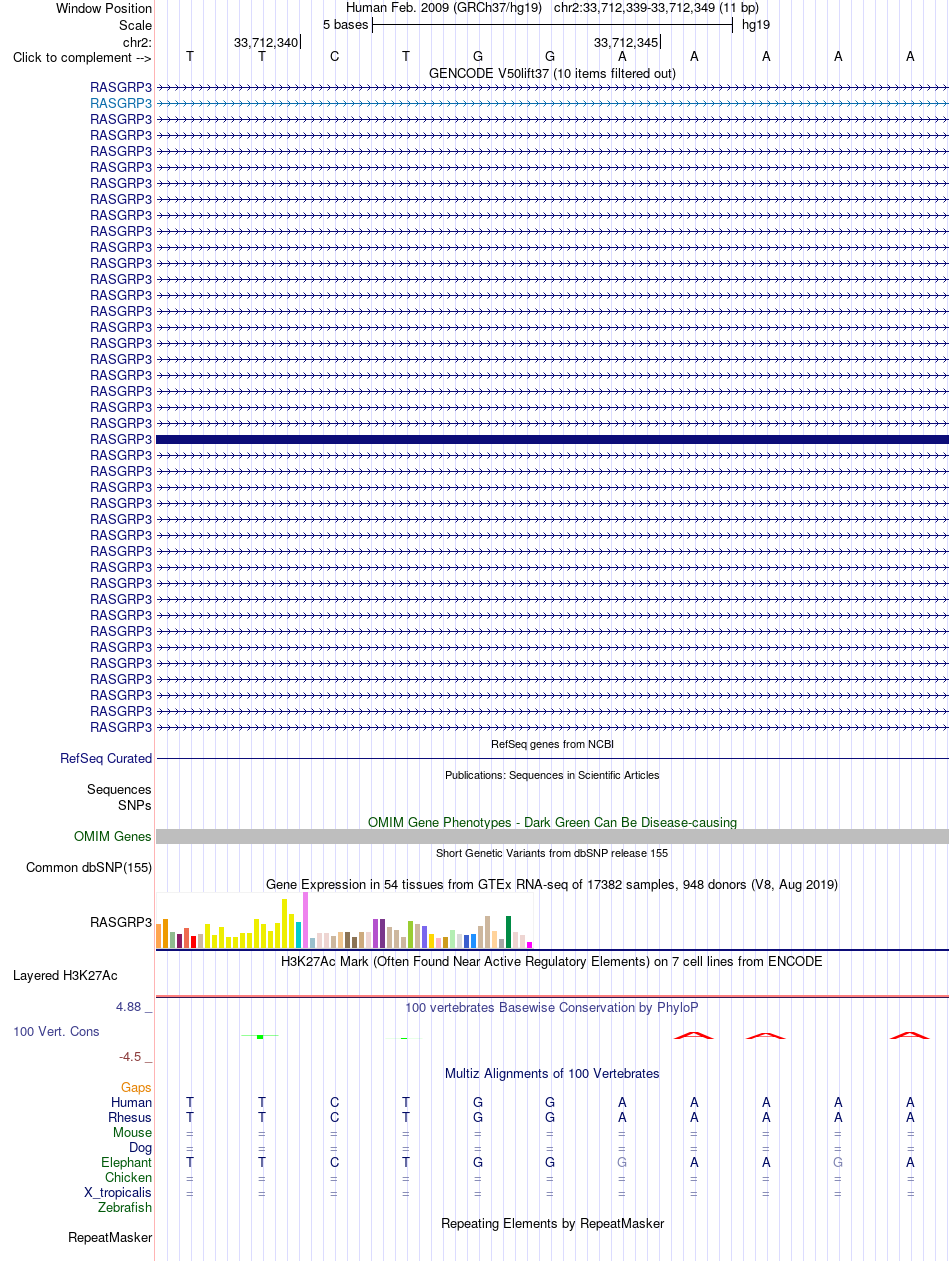Click the '5 bases' scale bar label

pos(345,24)
